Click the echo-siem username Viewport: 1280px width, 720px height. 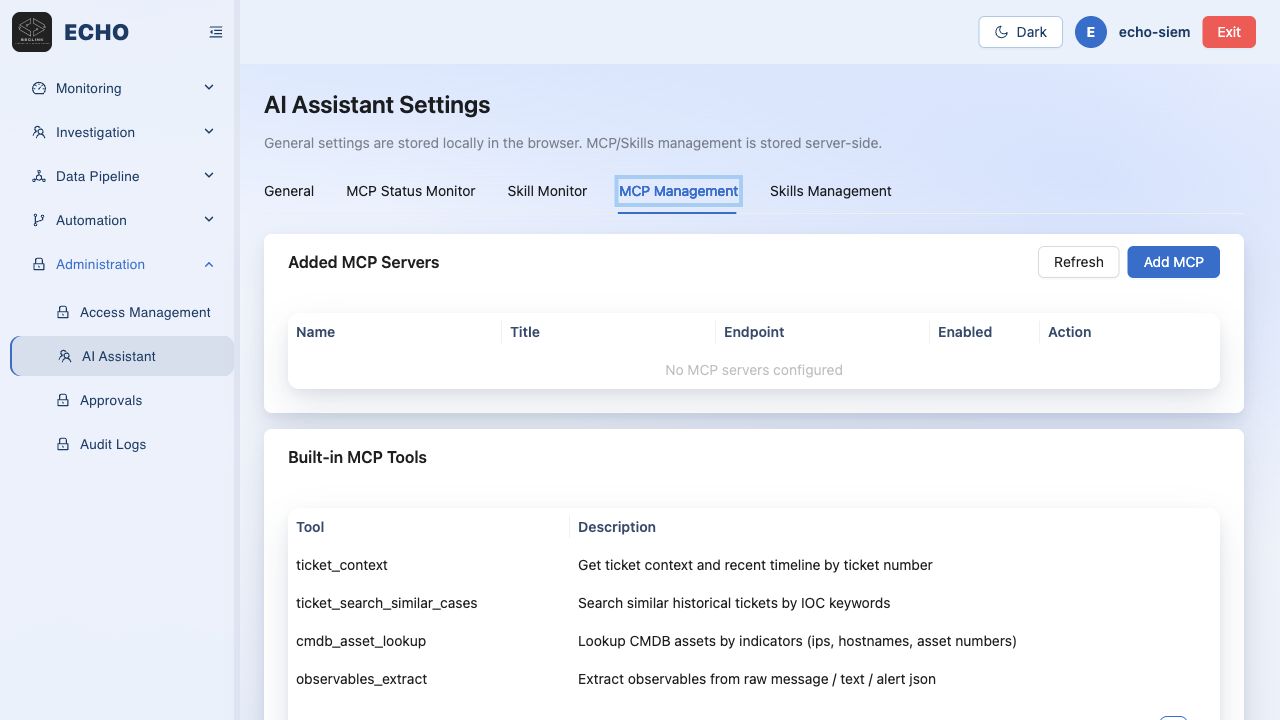[1154, 32]
